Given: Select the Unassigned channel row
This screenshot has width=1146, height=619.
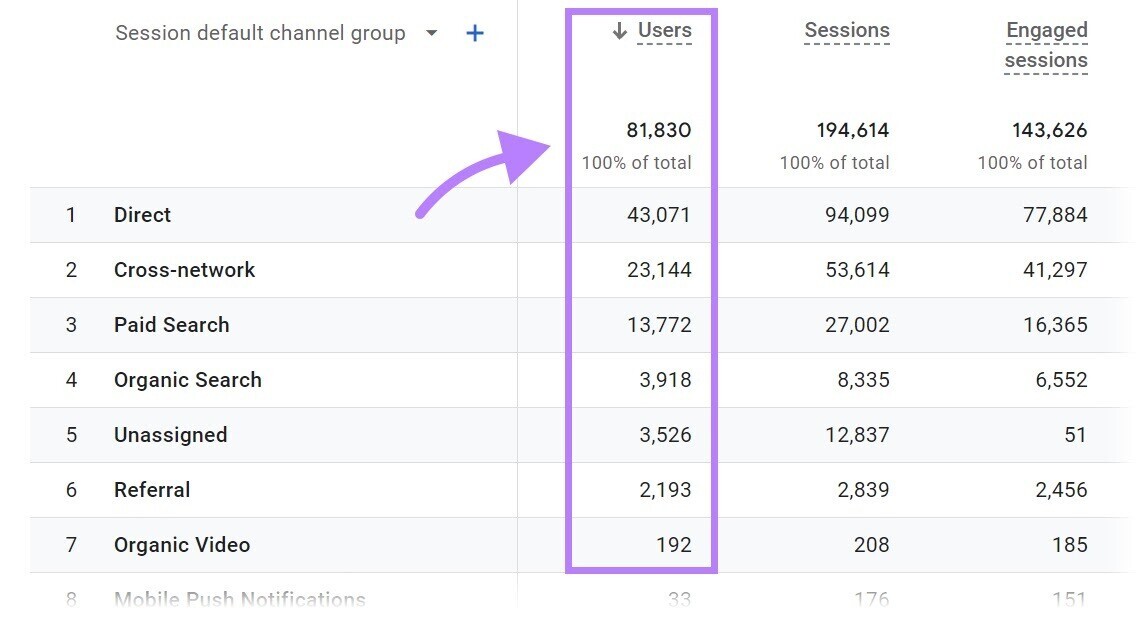Looking at the screenshot, I should (170, 434).
